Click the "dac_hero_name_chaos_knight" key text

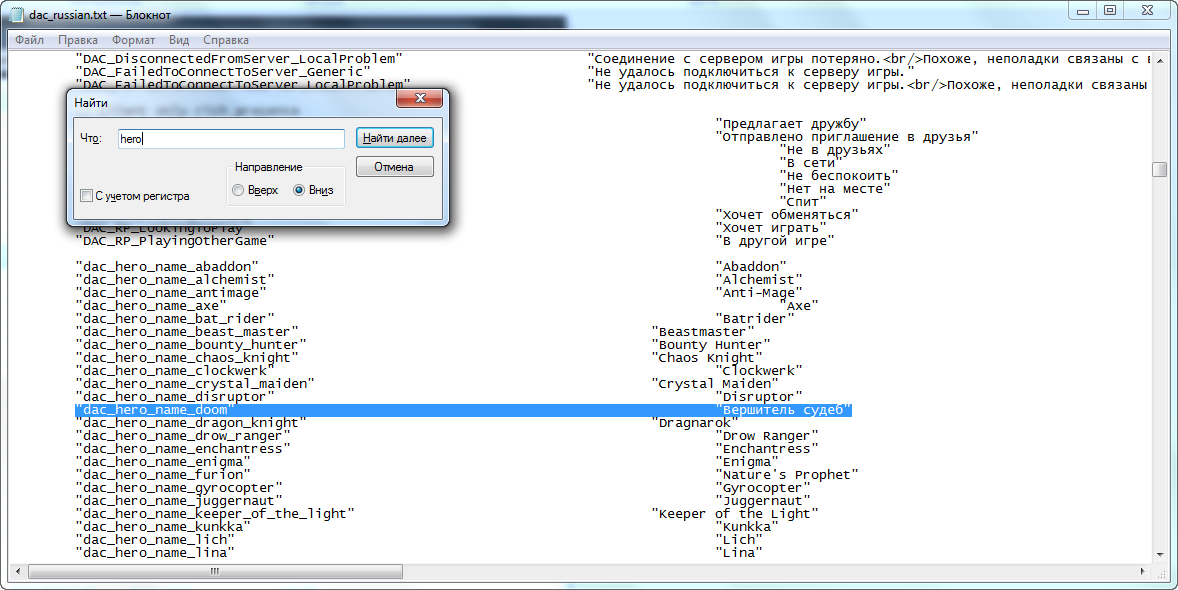[x=187, y=358]
